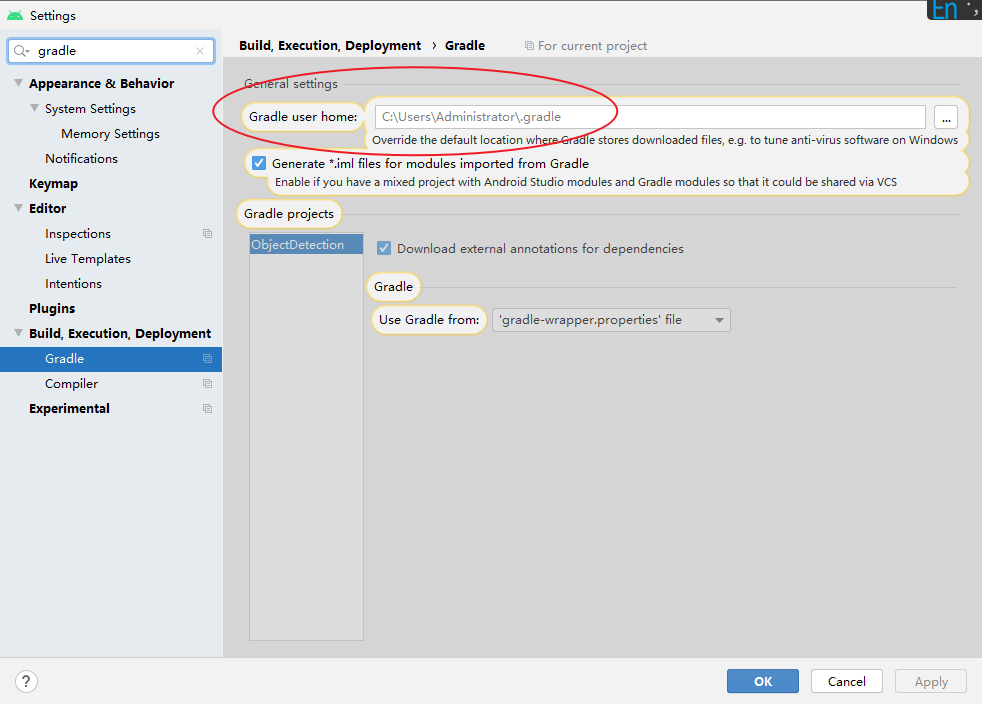Open Inspections settings
982x704 pixels.
click(x=78, y=234)
